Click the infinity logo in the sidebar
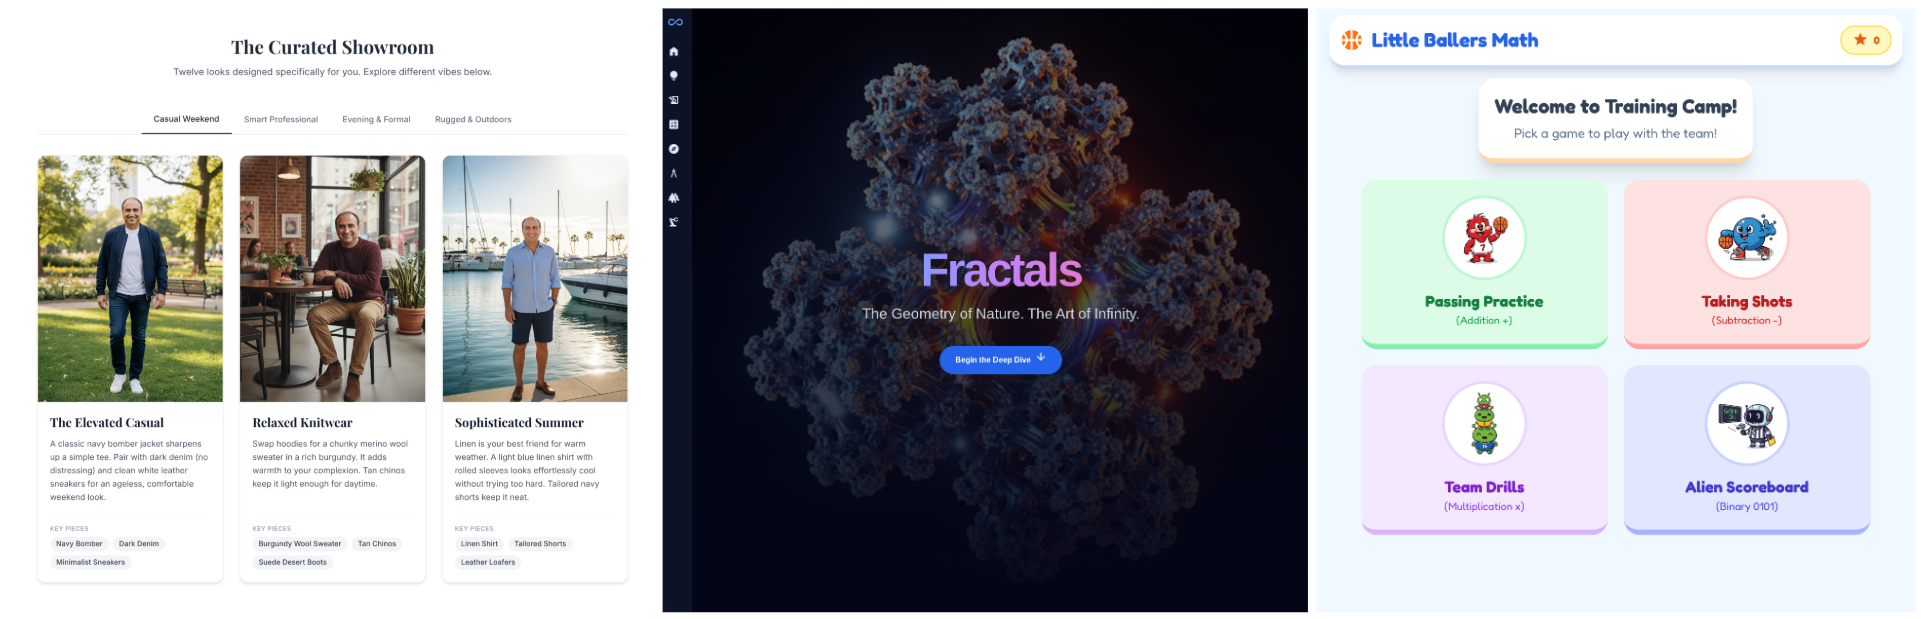The height and width of the screenshot is (619, 1921). coord(675,22)
